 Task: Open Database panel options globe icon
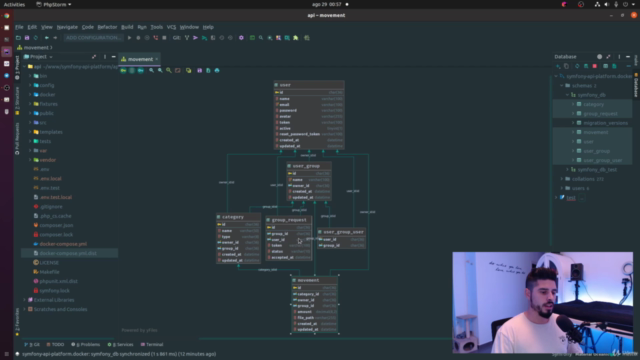coord(599,57)
